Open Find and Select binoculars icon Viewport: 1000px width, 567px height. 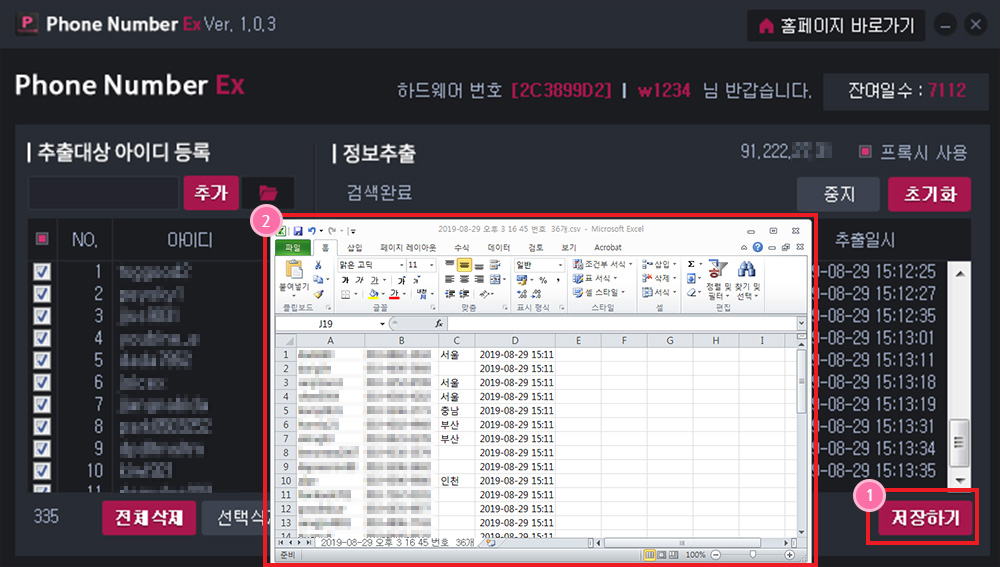pos(746,269)
